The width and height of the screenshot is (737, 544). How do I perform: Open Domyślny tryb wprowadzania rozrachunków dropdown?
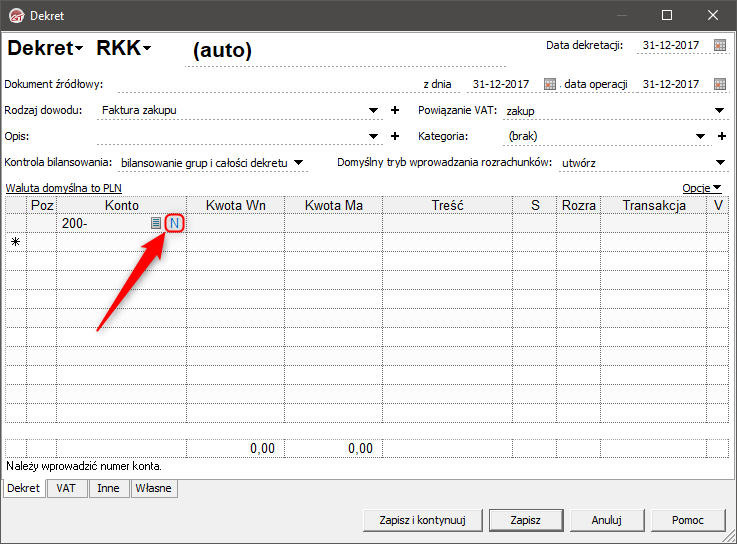(x=720, y=163)
